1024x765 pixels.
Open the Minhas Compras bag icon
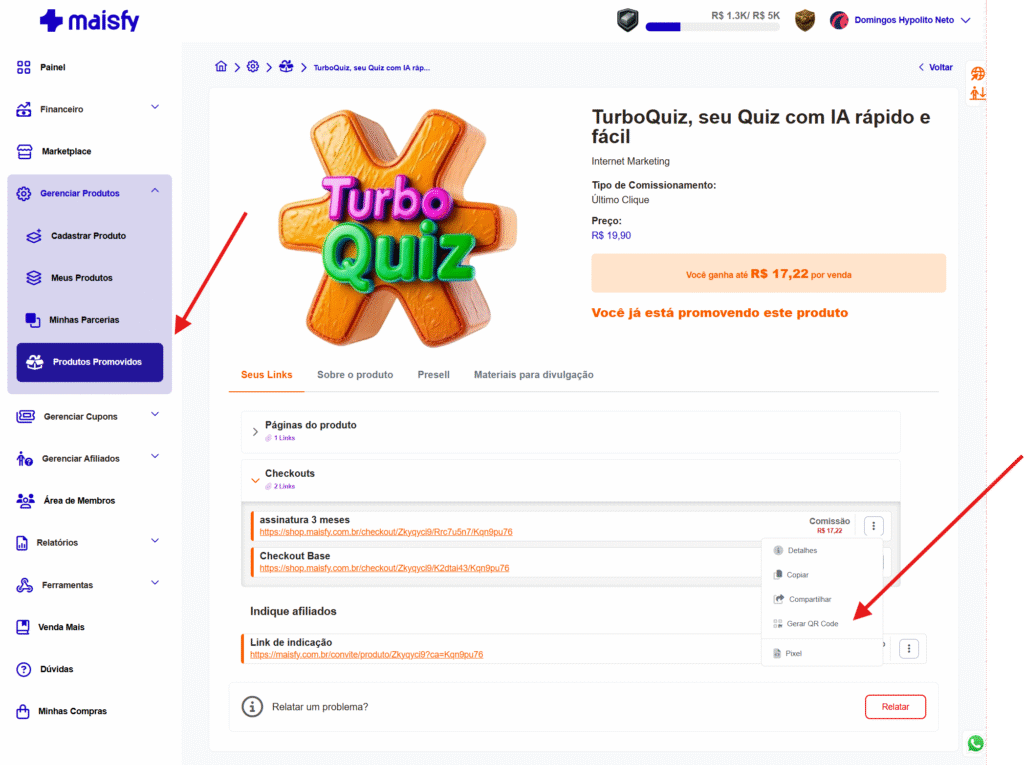[23, 711]
